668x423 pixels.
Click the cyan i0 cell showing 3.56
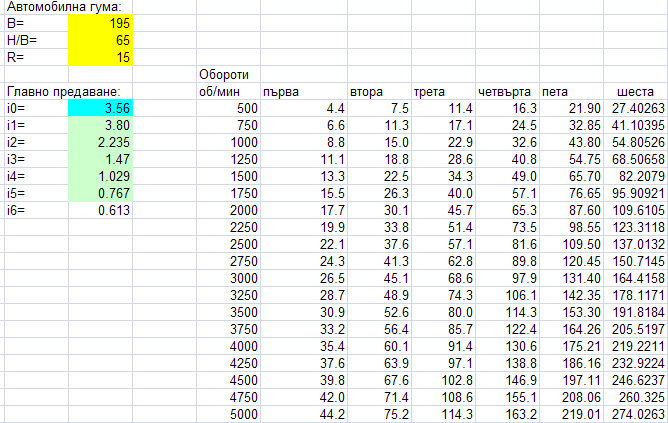pos(99,108)
